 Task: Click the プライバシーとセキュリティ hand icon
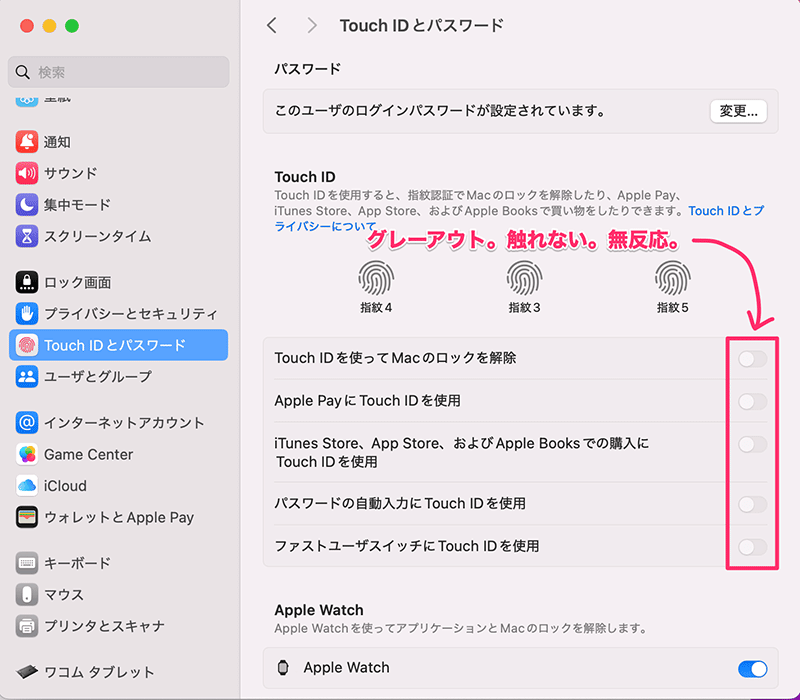(x=27, y=313)
